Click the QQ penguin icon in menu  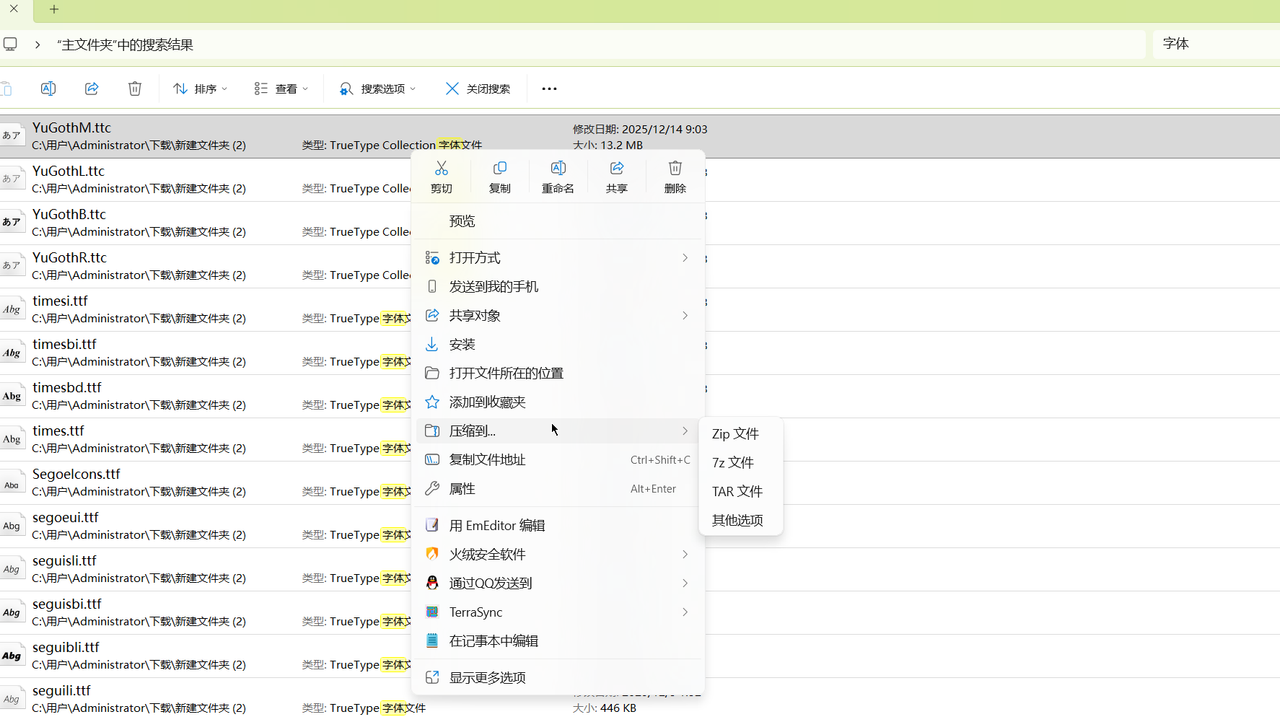click(432, 583)
